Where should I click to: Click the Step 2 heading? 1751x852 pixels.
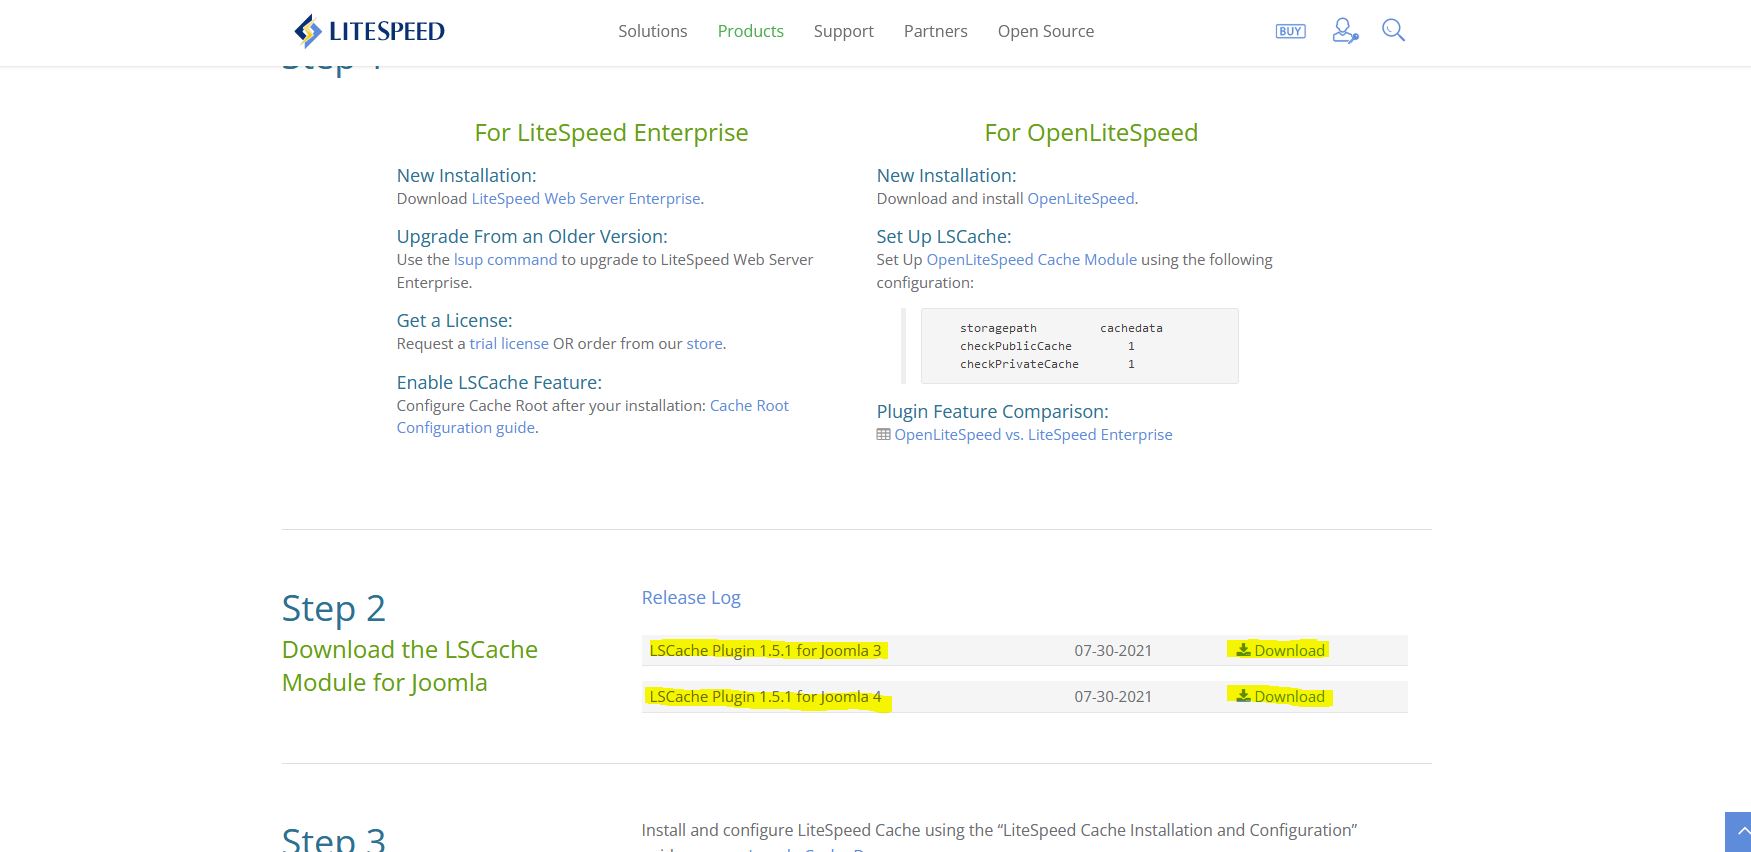point(334,608)
